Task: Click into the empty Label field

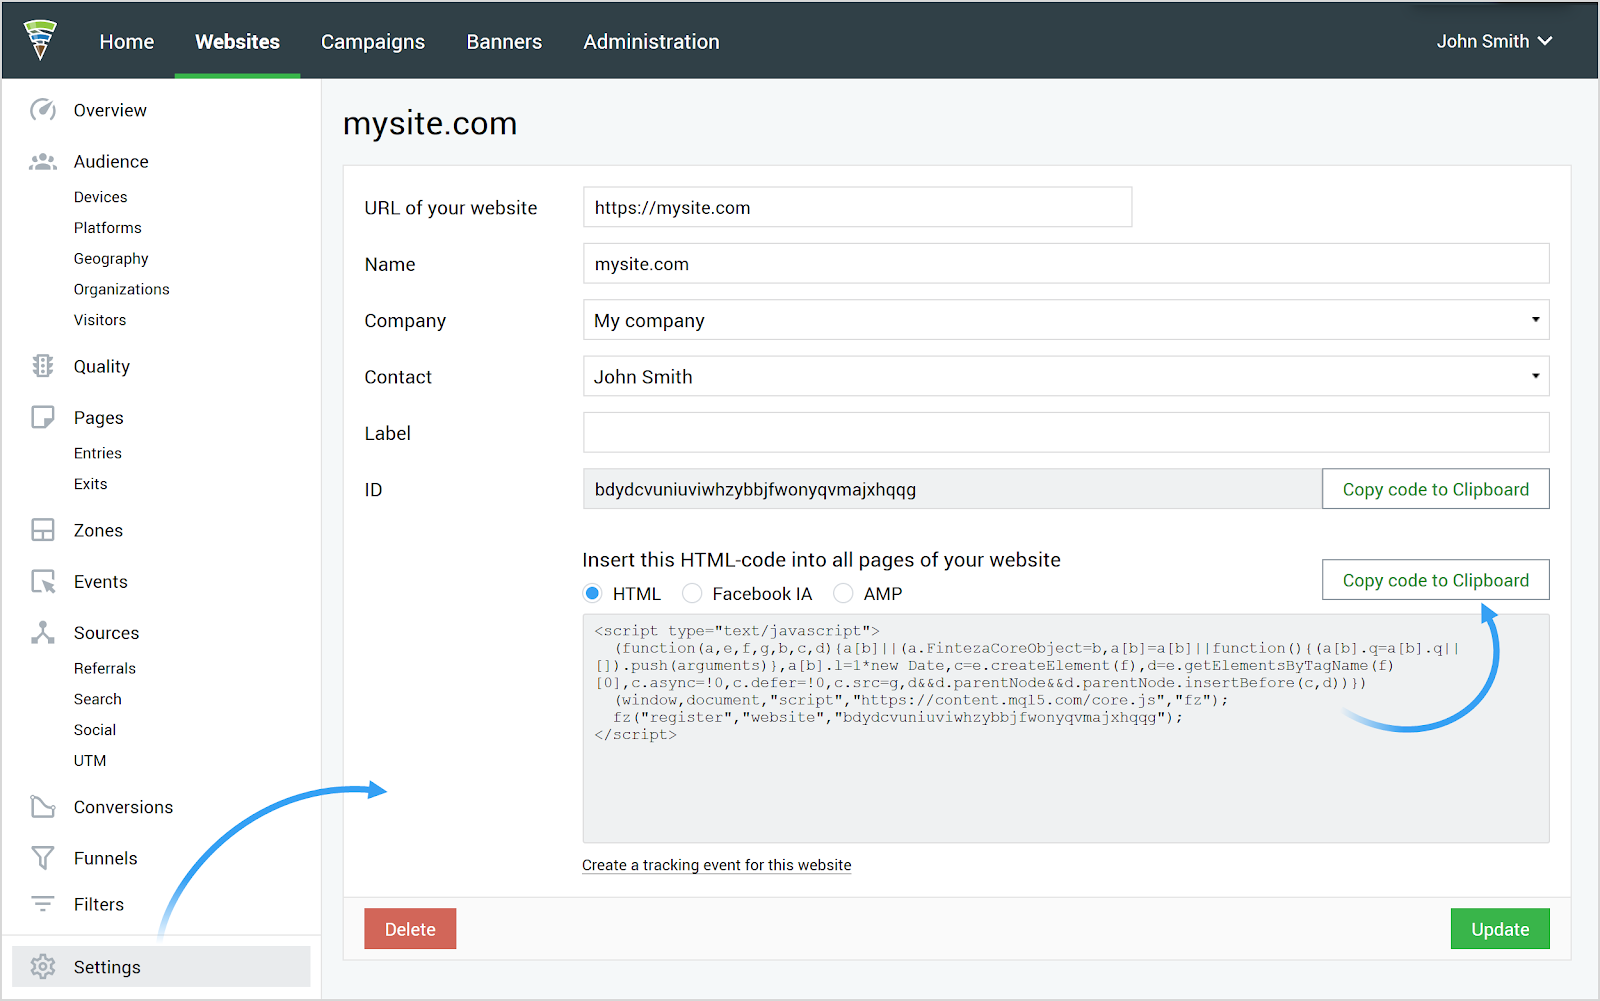Action: point(1065,433)
